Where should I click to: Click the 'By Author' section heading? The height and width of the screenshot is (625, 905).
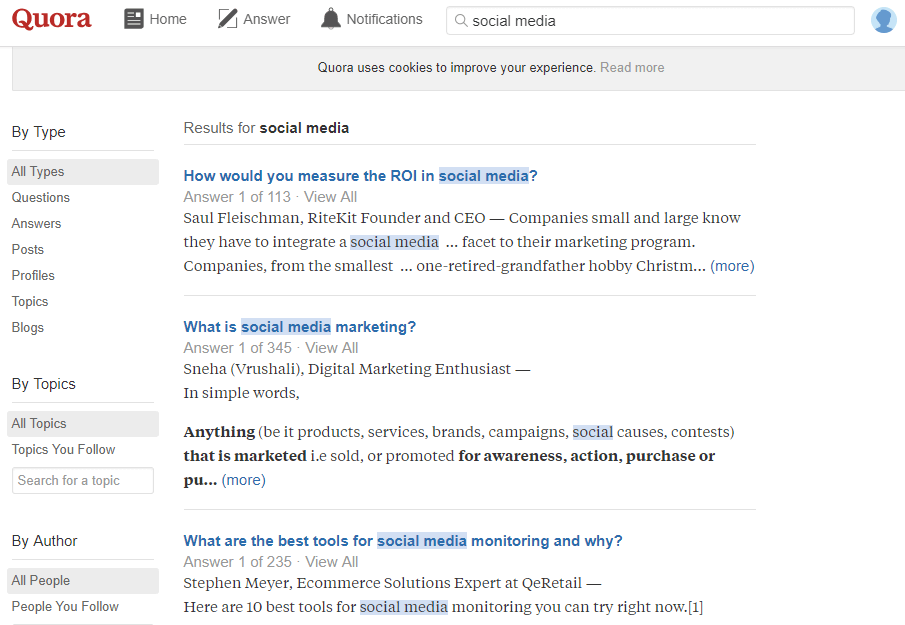44,541
